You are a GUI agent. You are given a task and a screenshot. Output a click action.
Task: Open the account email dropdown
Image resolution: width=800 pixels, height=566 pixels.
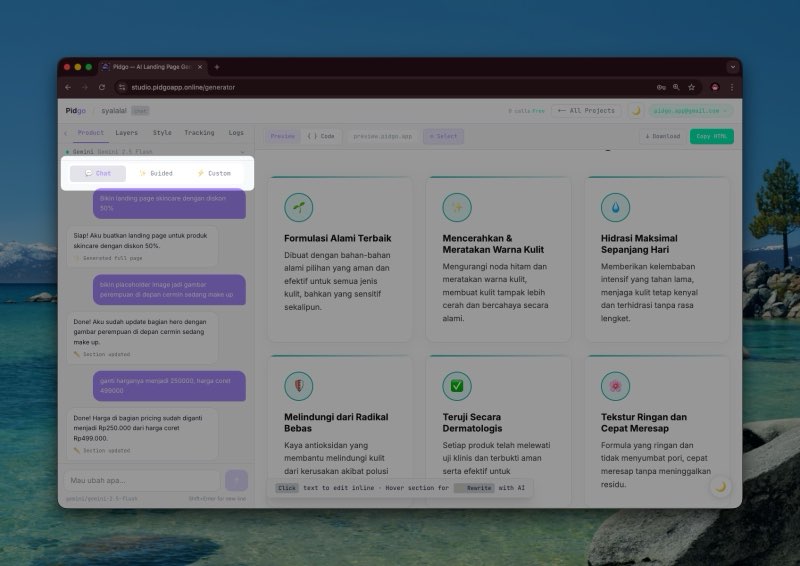tap(689, 111)
